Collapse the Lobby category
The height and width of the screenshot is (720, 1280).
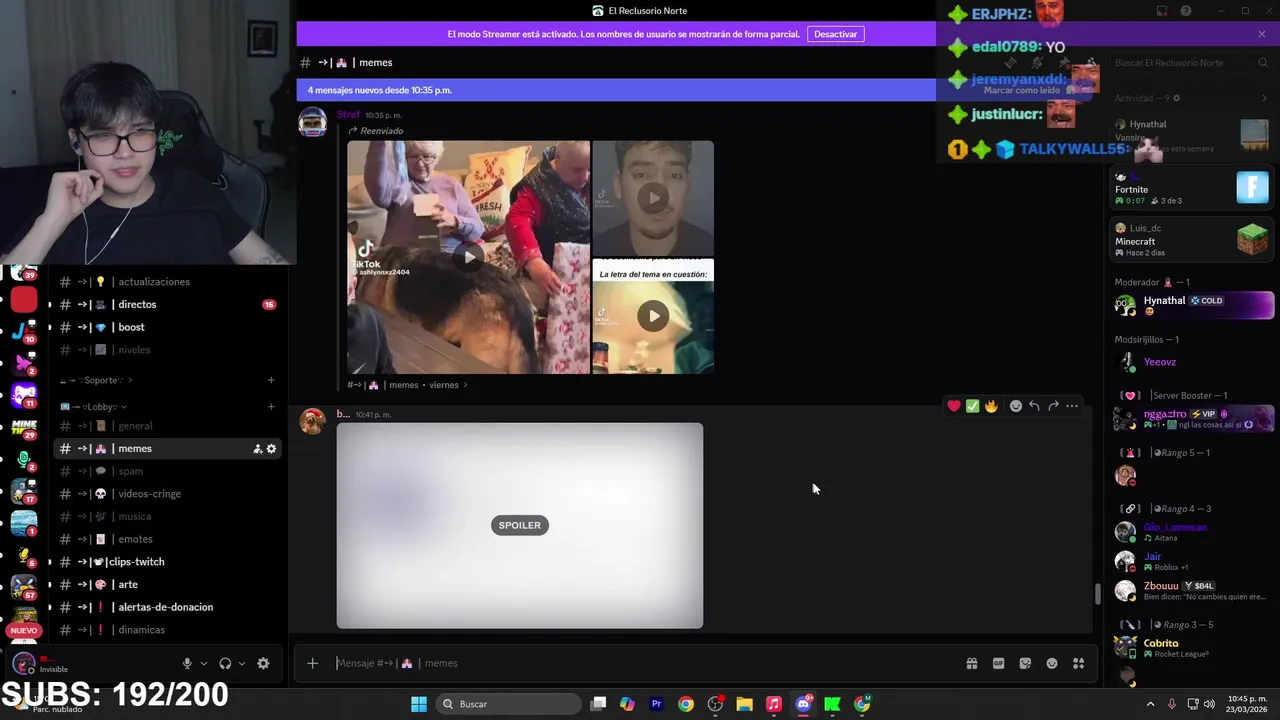94,407
